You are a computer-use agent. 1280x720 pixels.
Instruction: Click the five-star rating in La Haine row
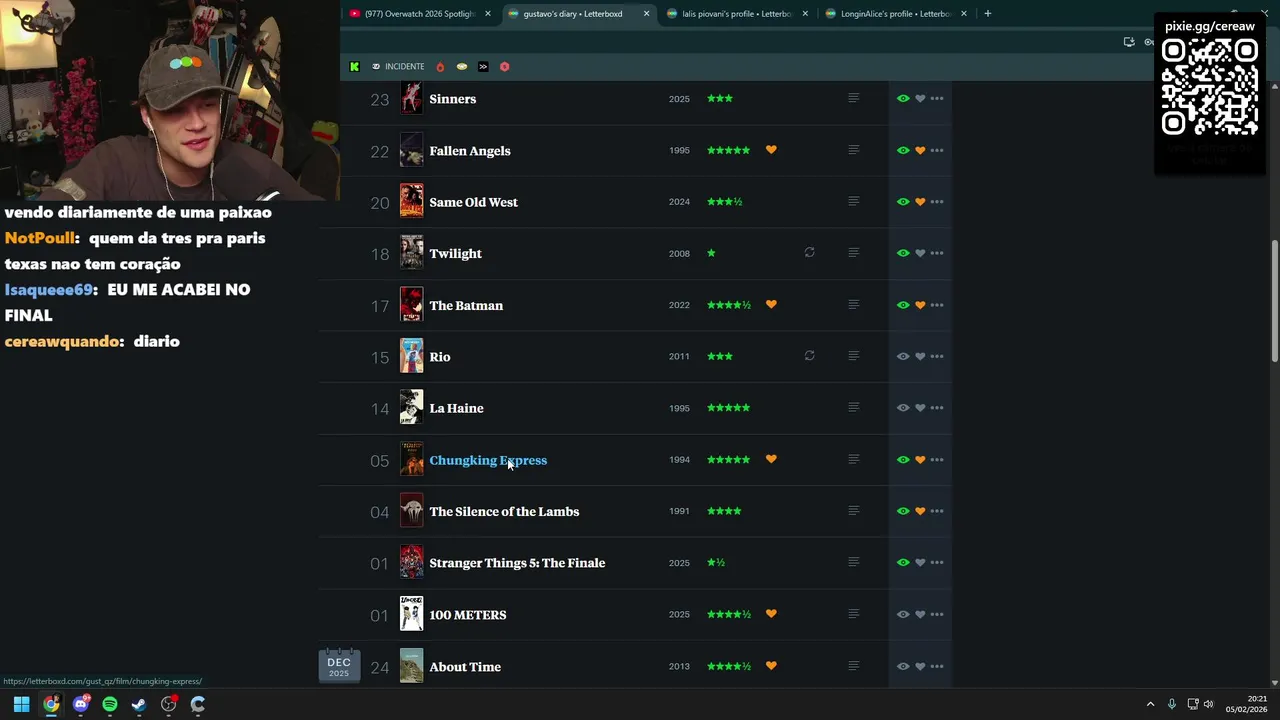728,408
